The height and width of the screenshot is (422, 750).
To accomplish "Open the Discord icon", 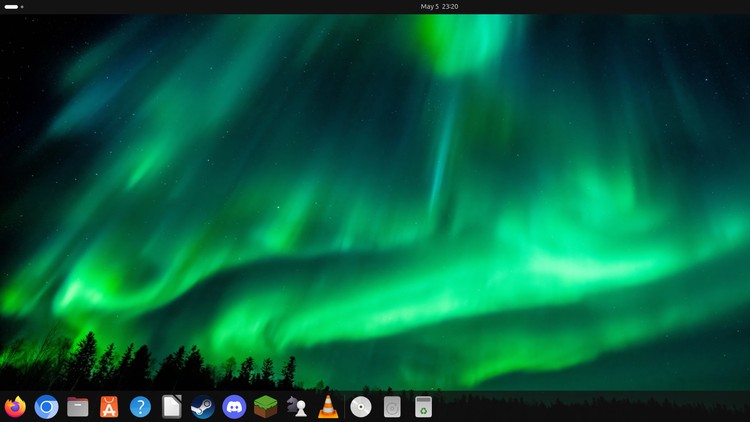I will tap(234, 407).
